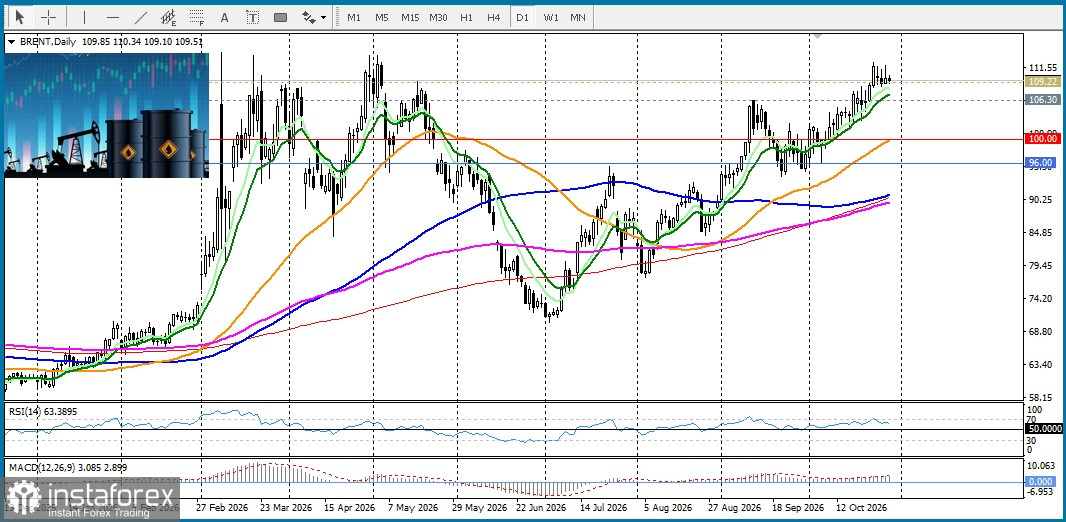The image size is (1066, 522).
Task: Click the 23 Mar 2026 date label
Action: tap(284, 508)
